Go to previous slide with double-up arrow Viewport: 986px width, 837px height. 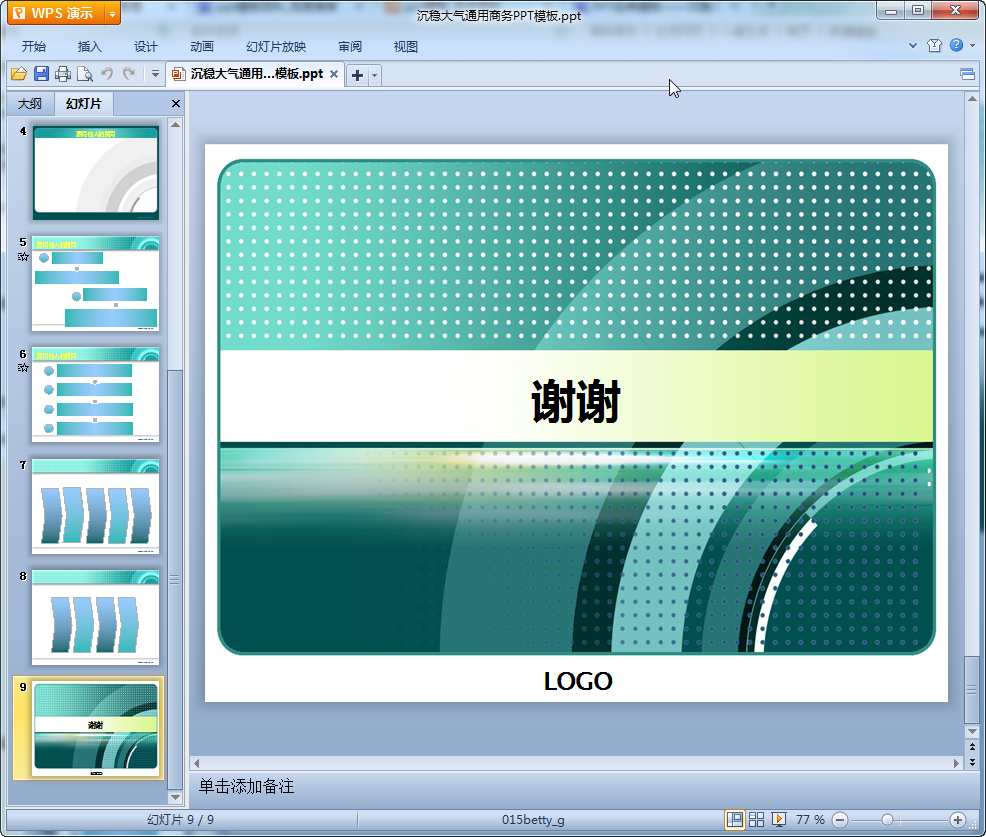pos(972,747)
